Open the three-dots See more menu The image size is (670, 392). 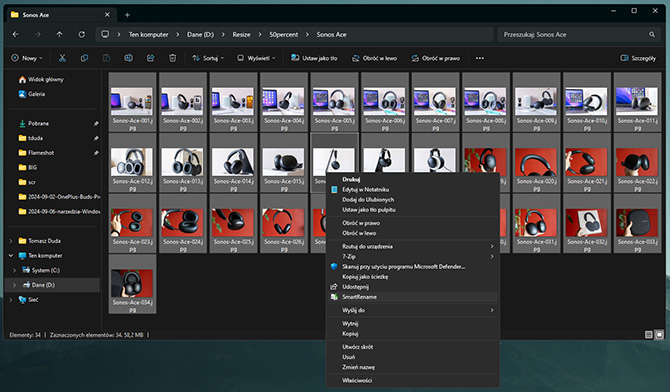tap(480, 58)
